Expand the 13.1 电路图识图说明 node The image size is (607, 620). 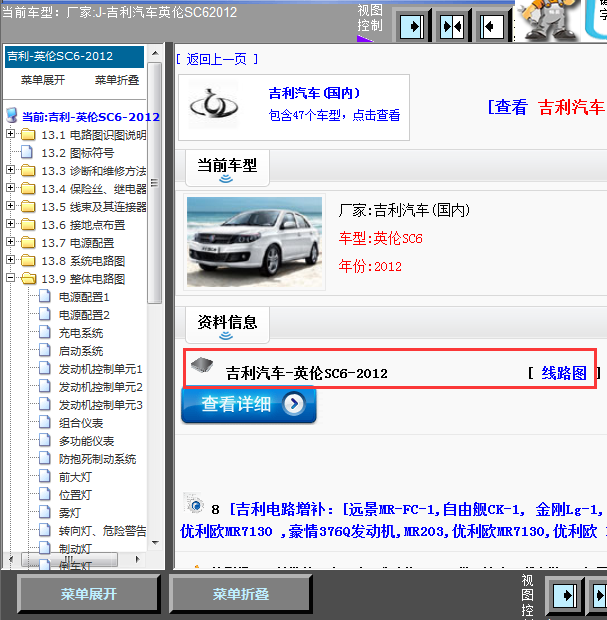[x=11, y=134]
